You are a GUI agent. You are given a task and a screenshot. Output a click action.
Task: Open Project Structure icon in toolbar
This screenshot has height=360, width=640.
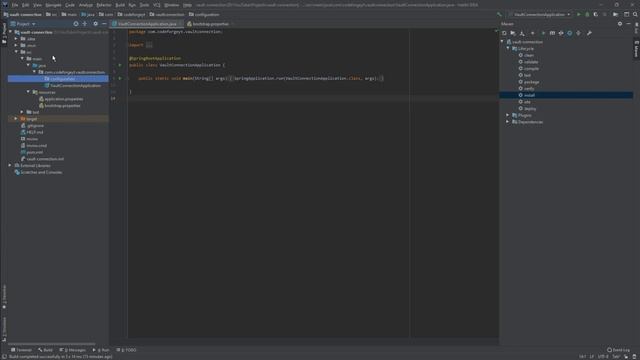pos(616,15)
